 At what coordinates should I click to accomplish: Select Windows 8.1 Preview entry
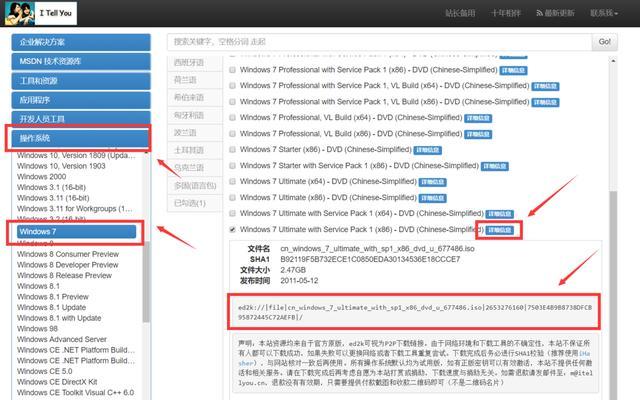(53, 296)
